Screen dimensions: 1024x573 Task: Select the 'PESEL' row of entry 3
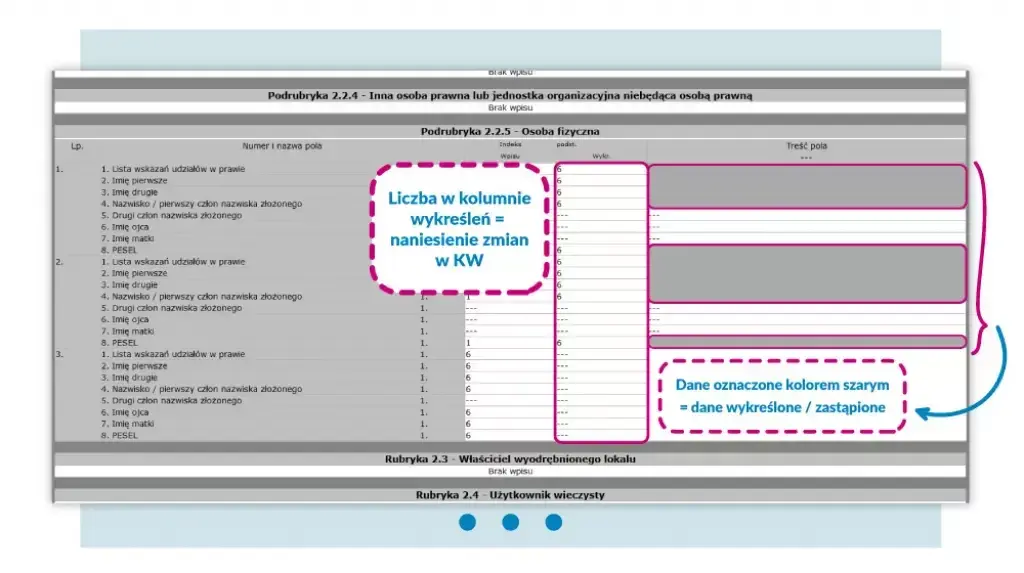click(304, 435)
